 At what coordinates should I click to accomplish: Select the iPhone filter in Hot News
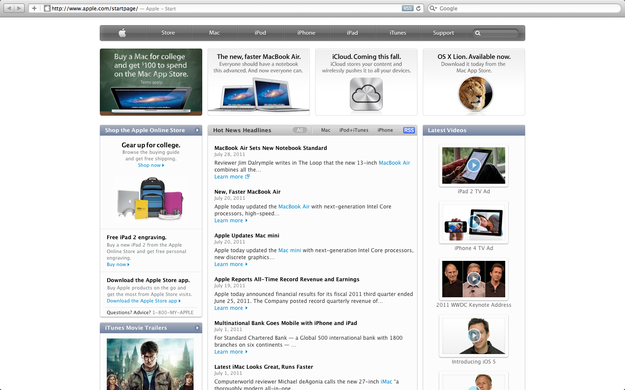[385, 130]
